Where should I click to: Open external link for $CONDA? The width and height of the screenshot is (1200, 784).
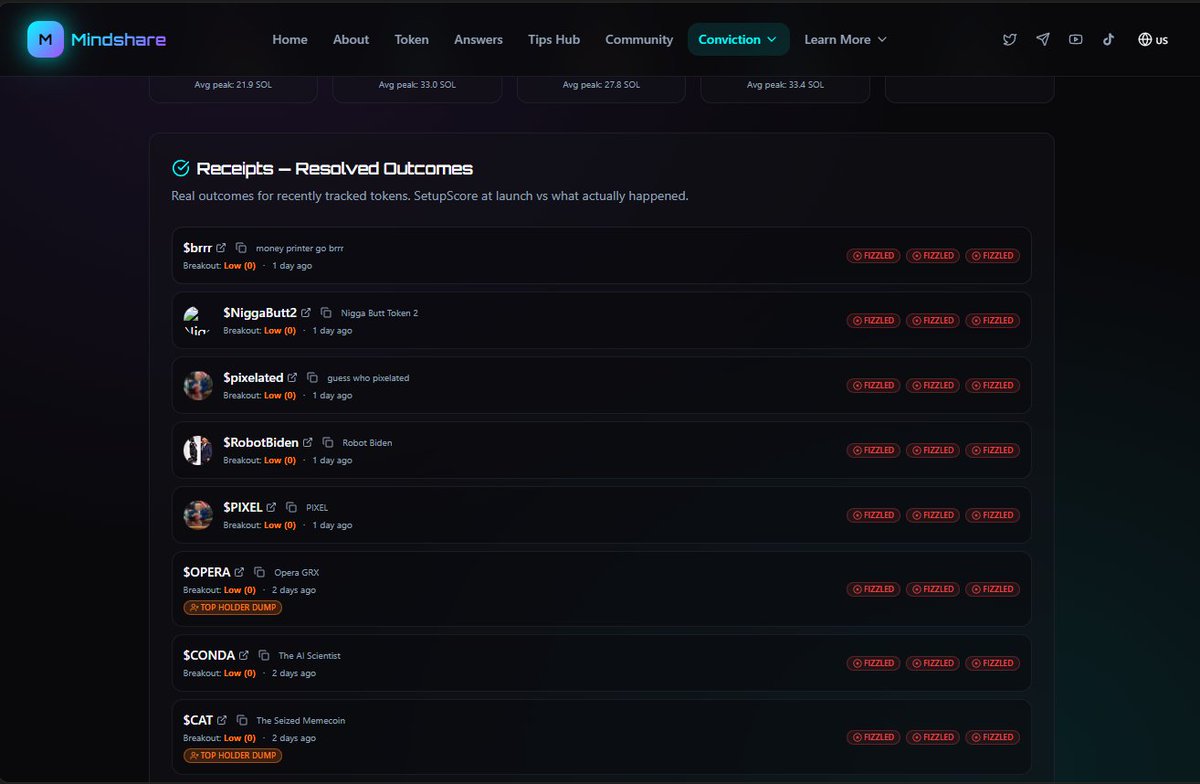[244, 655]
